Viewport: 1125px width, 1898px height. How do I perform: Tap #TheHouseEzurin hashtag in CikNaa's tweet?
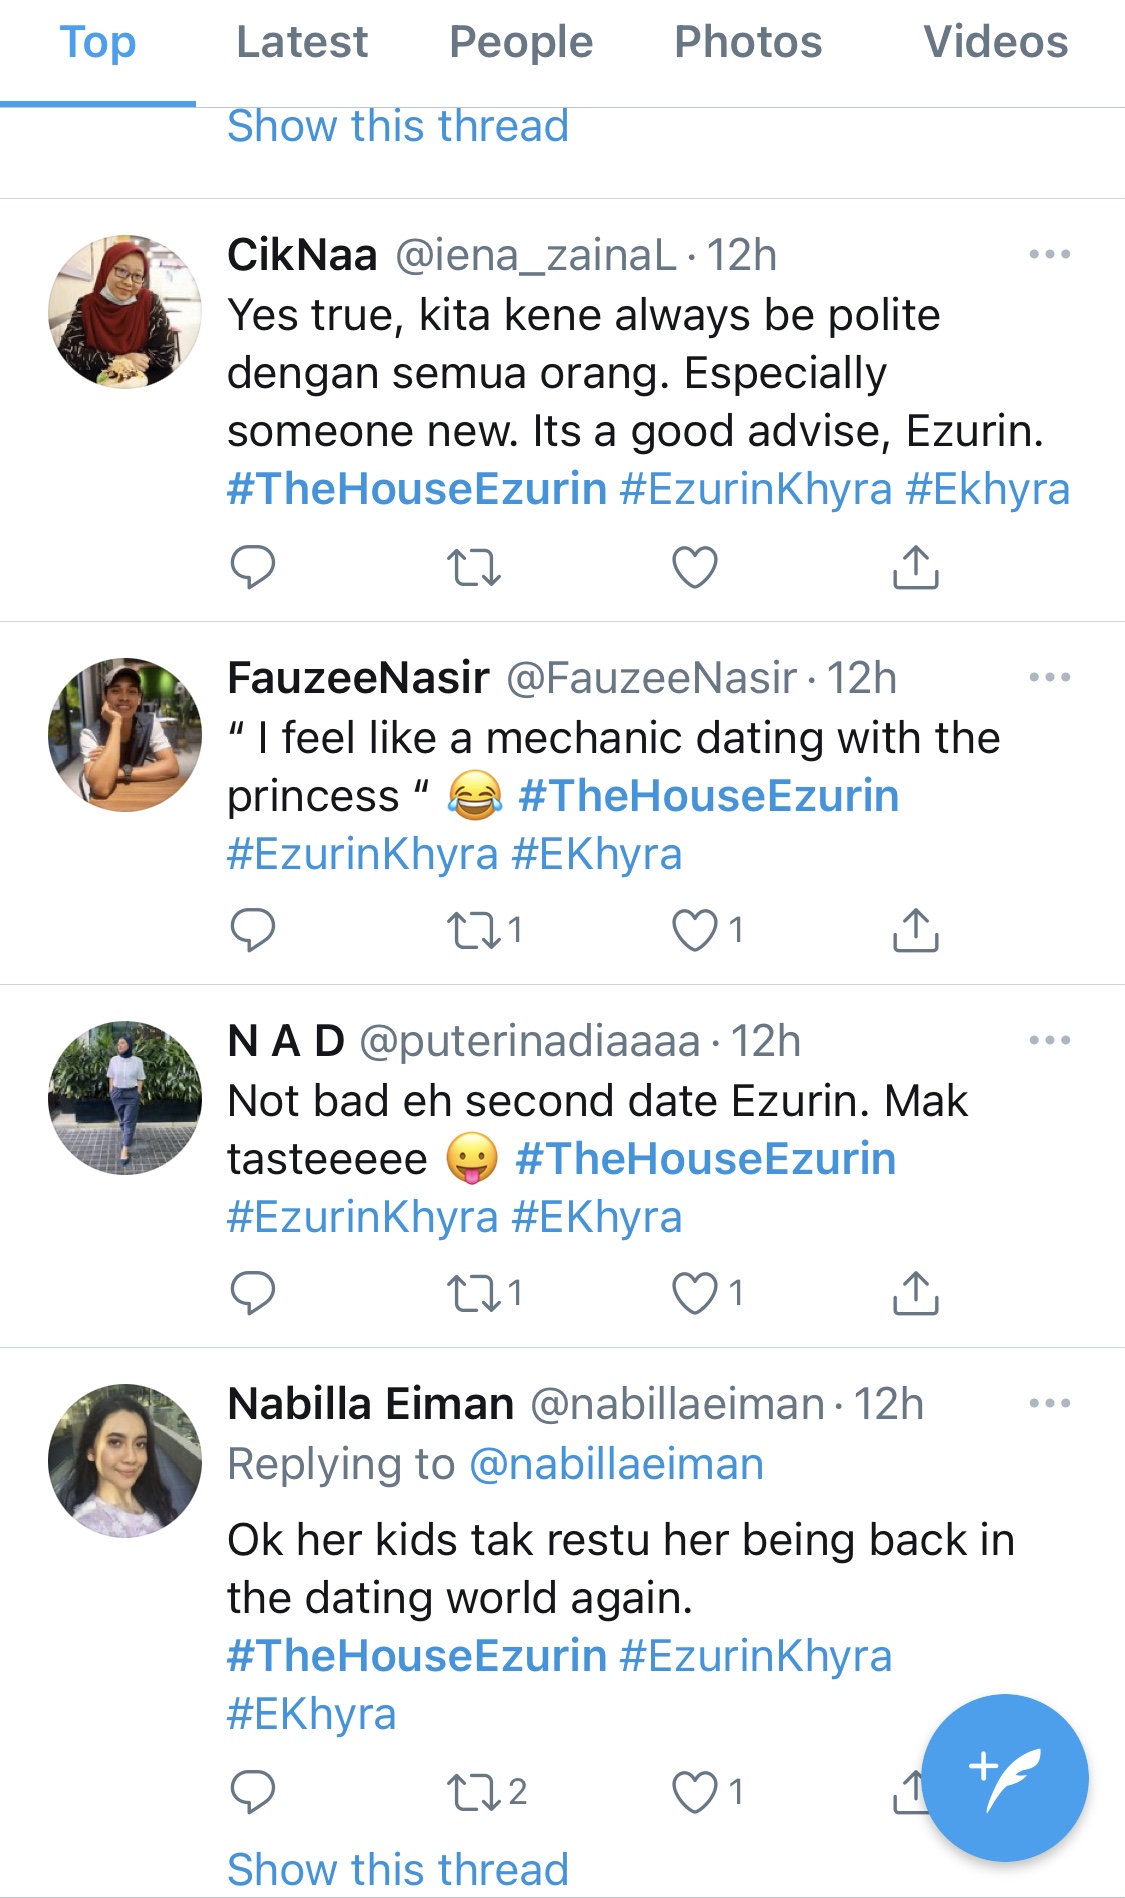[x=417, y=489]
